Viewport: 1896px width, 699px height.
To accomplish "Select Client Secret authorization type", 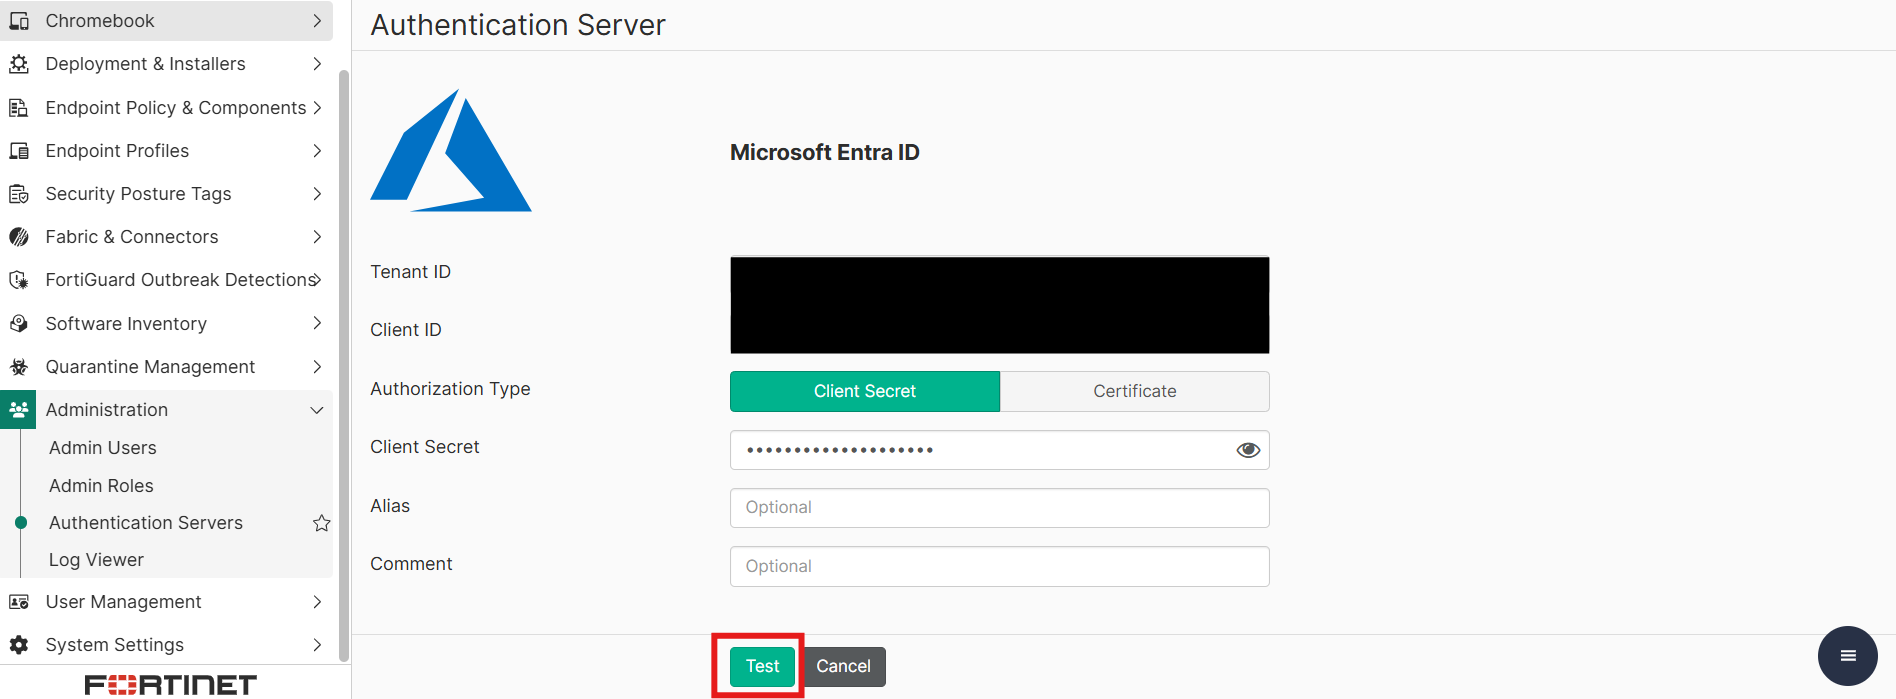I will pyautogui.click(x=865, y=391).
